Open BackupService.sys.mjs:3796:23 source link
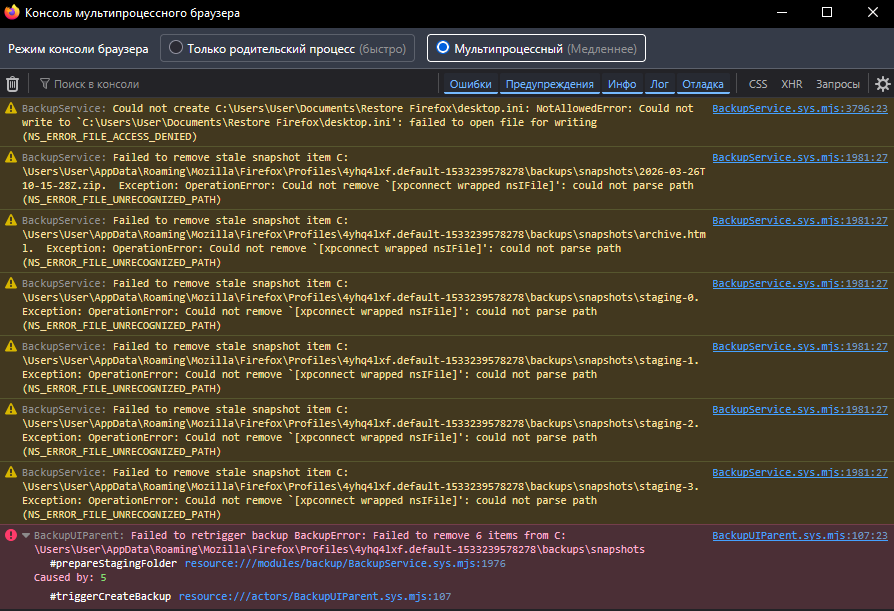This screenshot has width=894, height=611. 799,108
